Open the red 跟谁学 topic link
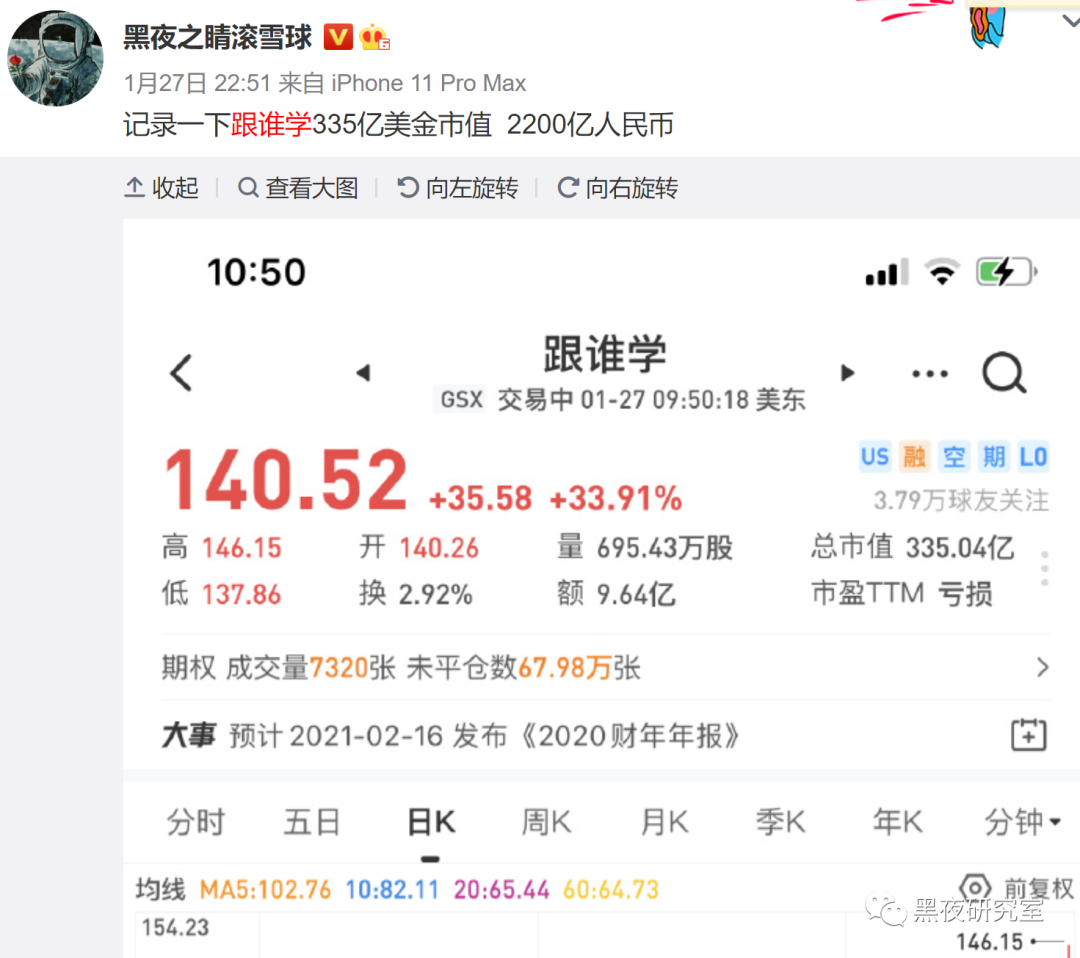 tap(271, 125)
